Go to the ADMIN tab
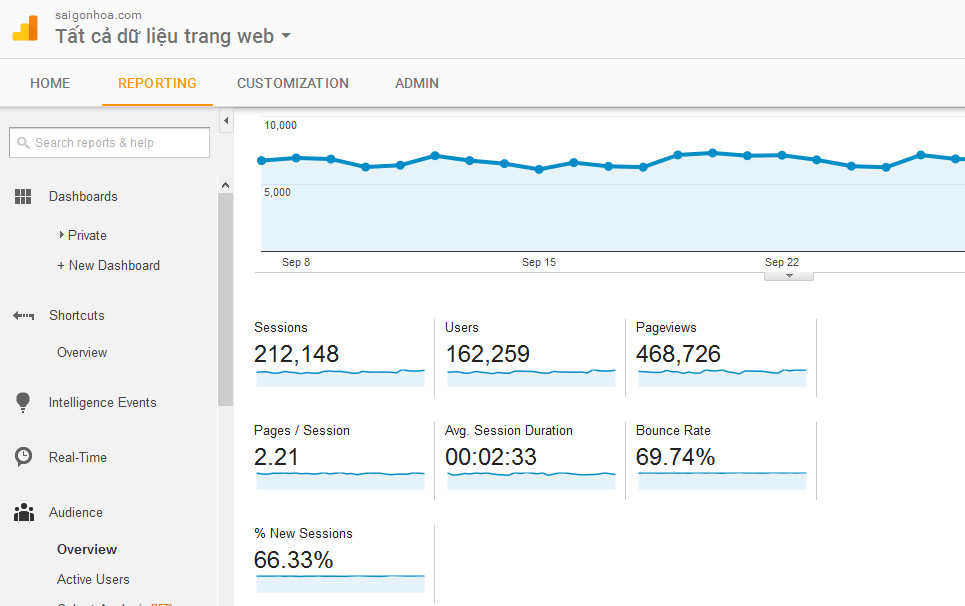The height and width of the screenshot is (606, 965). tap(416, 83)
